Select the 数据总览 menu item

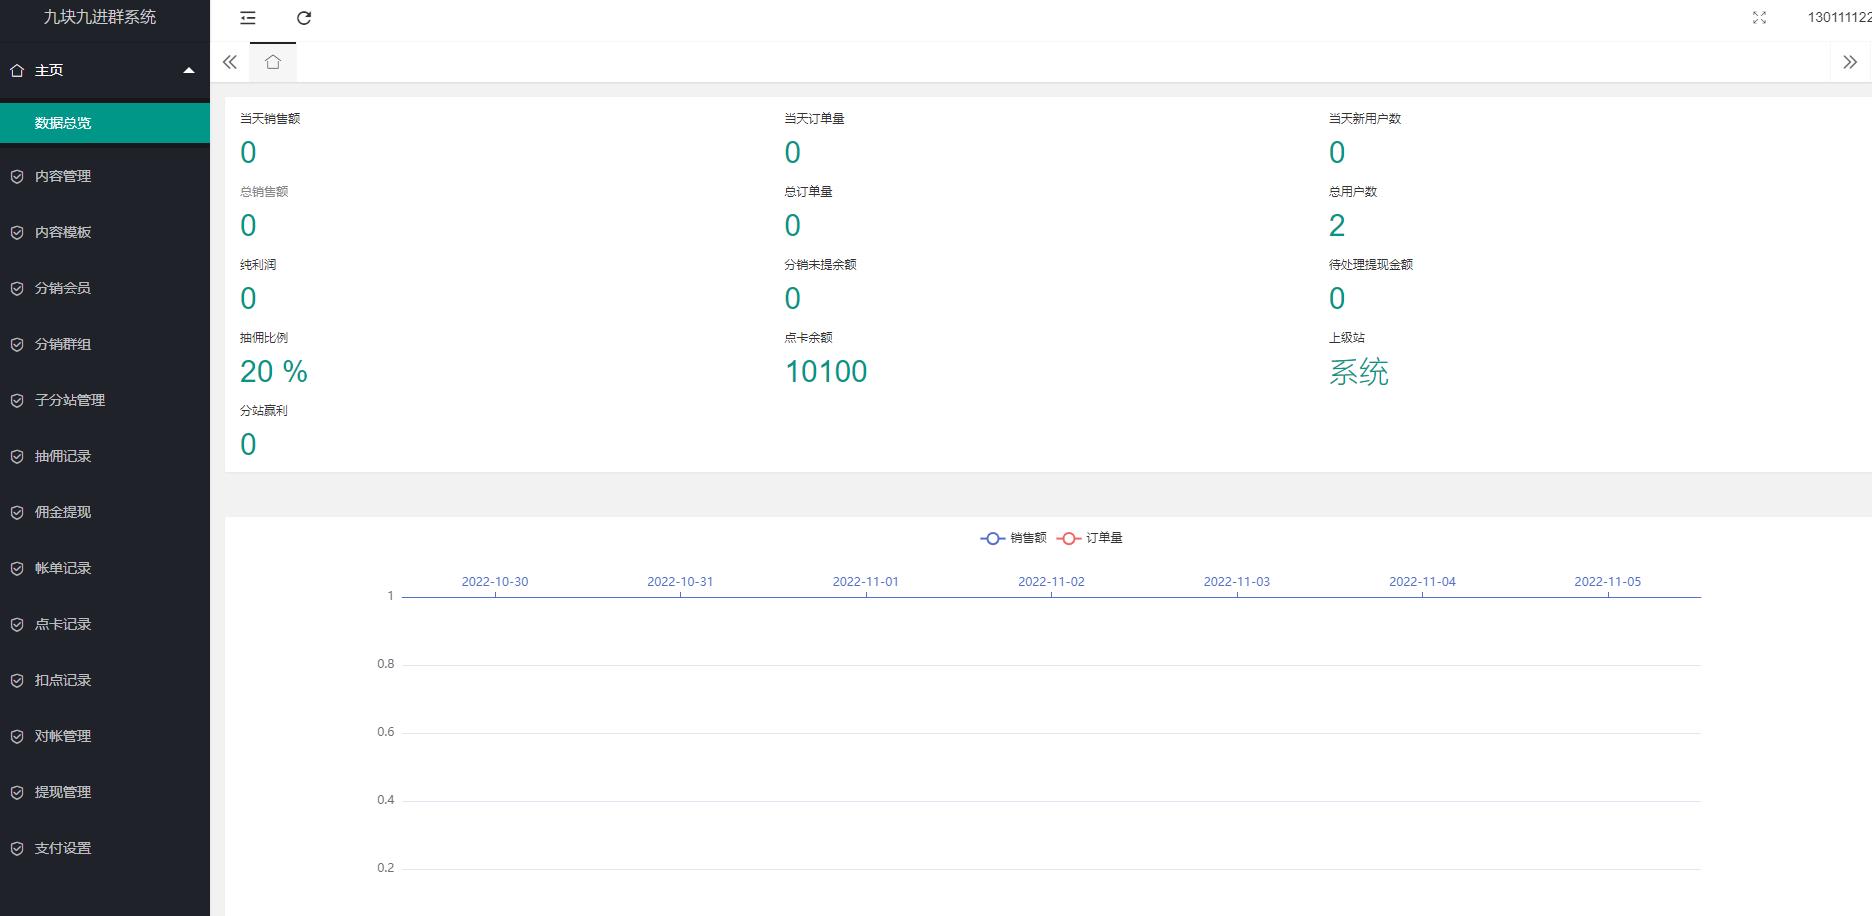coord(63,123)
